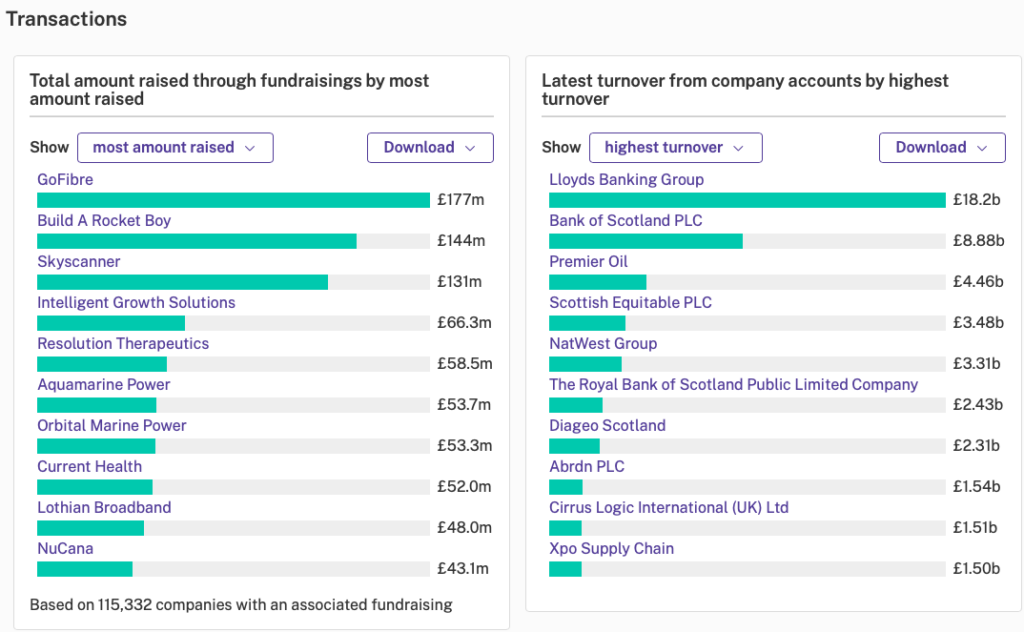Open the fundraisings panel Download dropdown
Image resolution: width=1024 pixels, height=632 pixels.
tap(430, 148)
